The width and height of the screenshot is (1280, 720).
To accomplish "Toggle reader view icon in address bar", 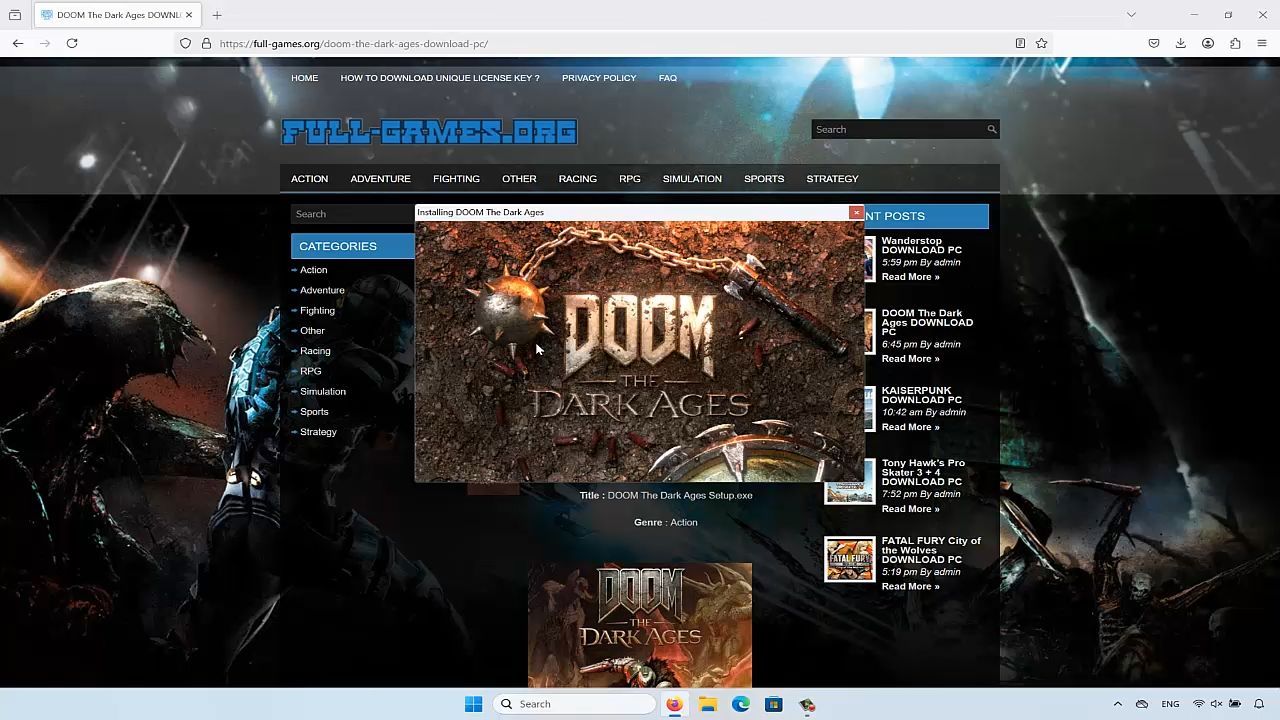I will 1020,43.
